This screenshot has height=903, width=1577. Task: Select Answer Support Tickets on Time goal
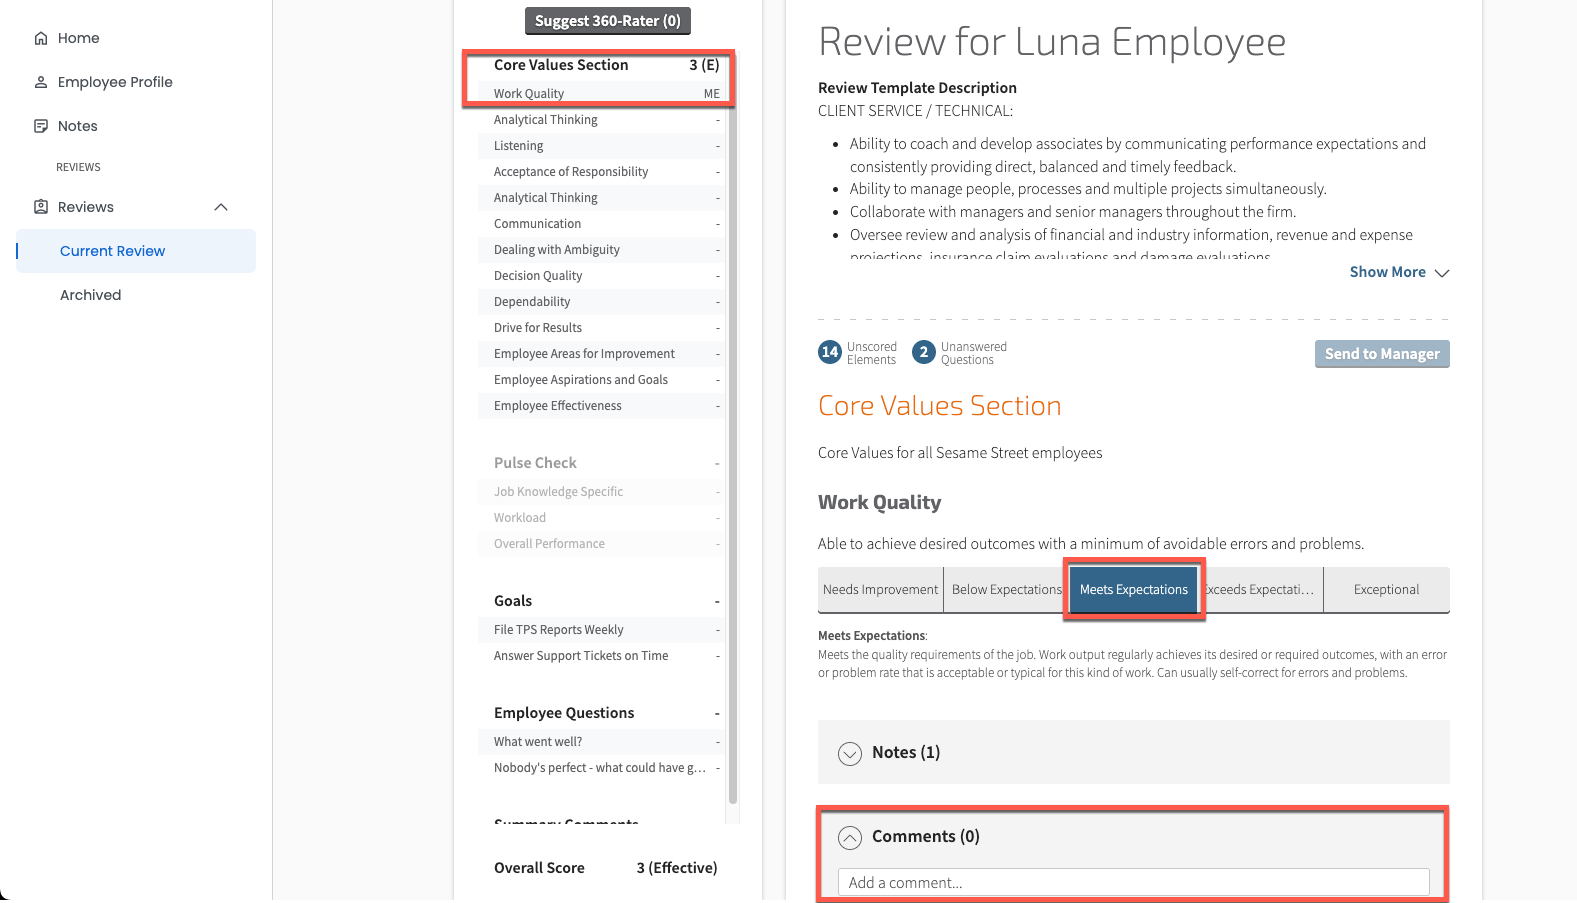tap(600, 656)
